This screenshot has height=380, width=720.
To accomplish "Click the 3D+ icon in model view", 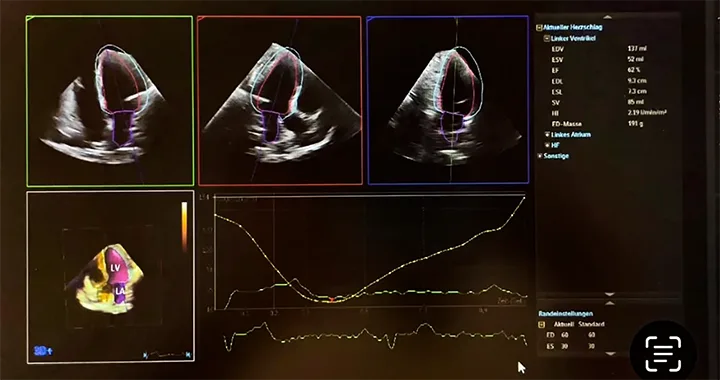I will click(43, 352).
